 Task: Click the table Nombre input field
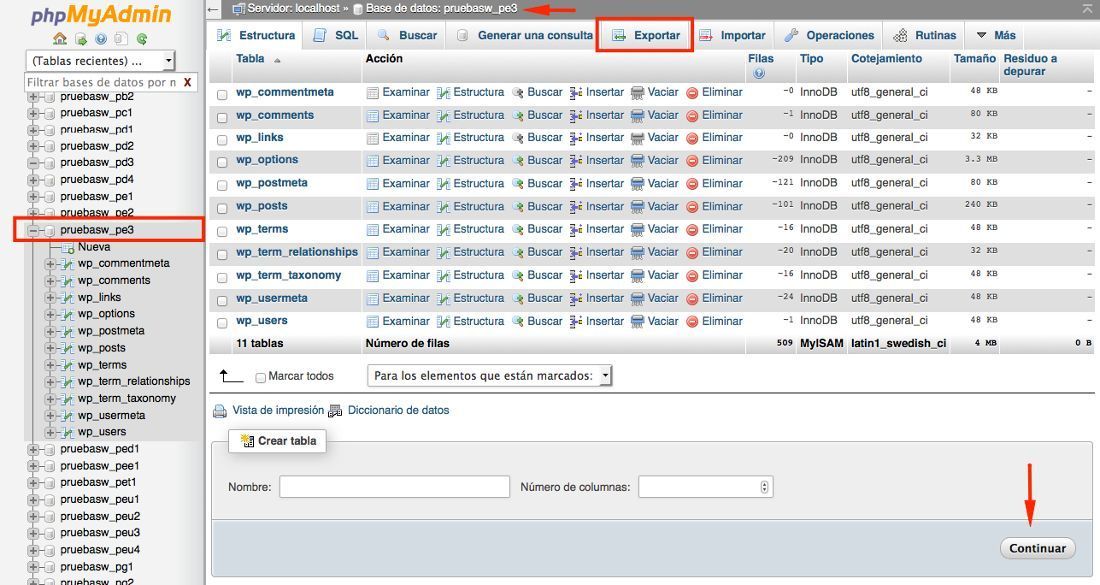click(x=392, y=487)
